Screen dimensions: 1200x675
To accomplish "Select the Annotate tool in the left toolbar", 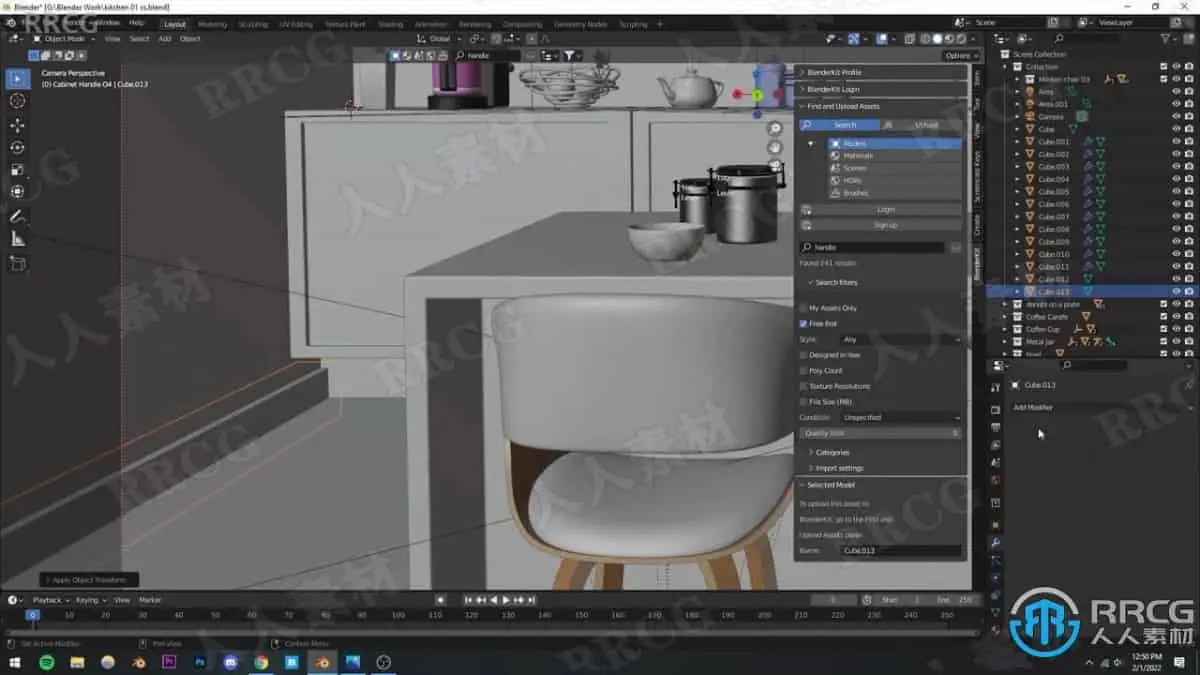I will pyautogui.click(x=16, y=215).
